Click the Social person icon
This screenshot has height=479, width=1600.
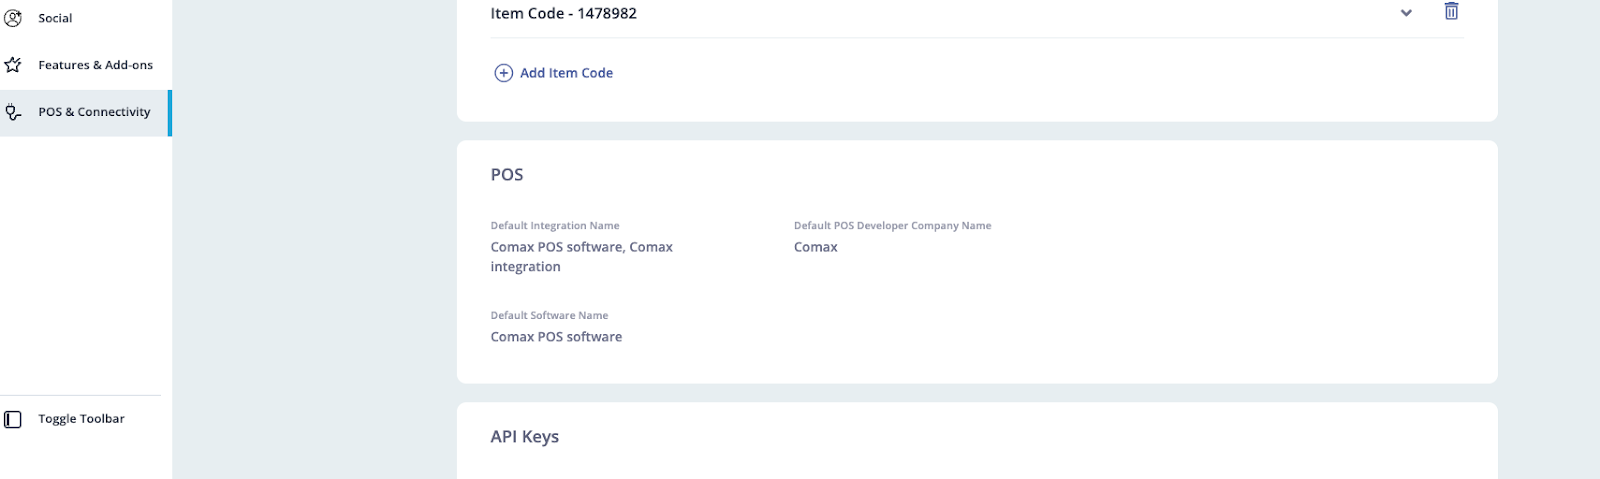[x=13, y=18]
